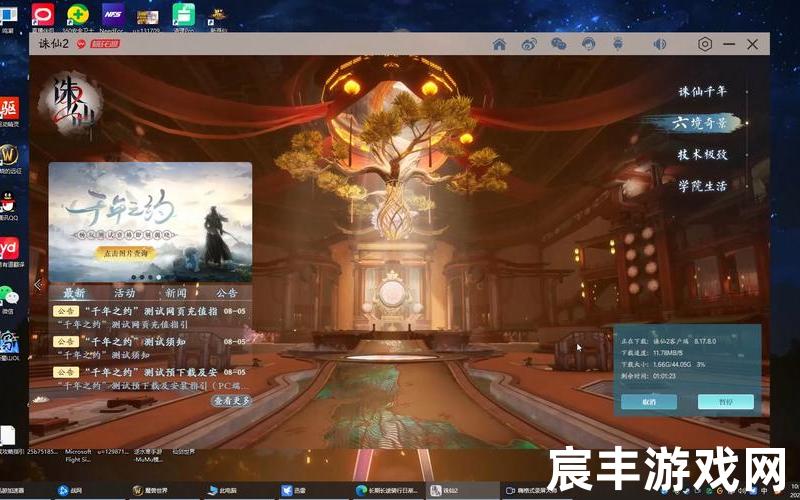Click the 诛仙 ink logo
800x500 pixels.
point(71,103)
